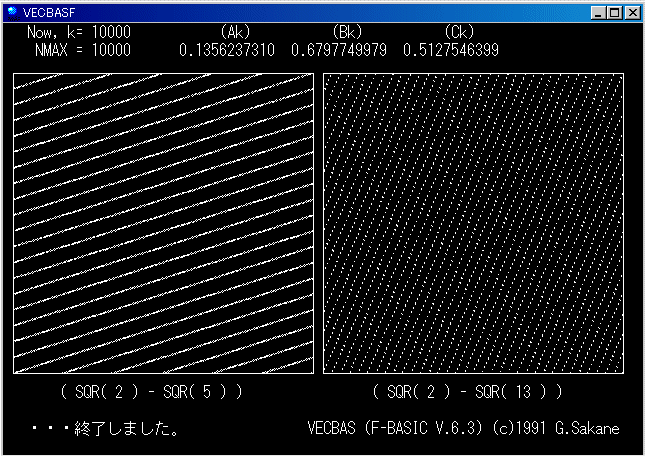Screen dimensions: 645x456
Task: Select the Ck value 0.5127546399
Action: pos(451,50)
